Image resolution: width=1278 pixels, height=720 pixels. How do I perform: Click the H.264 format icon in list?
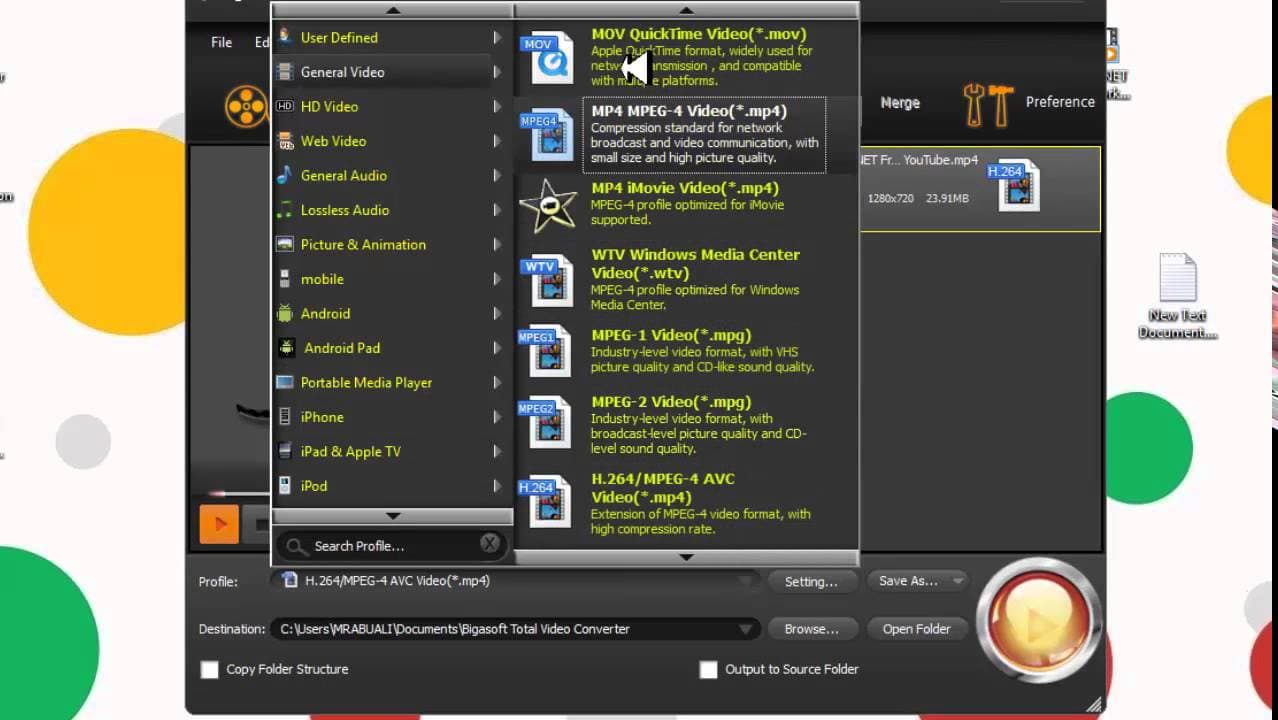(x=546, y=502)
